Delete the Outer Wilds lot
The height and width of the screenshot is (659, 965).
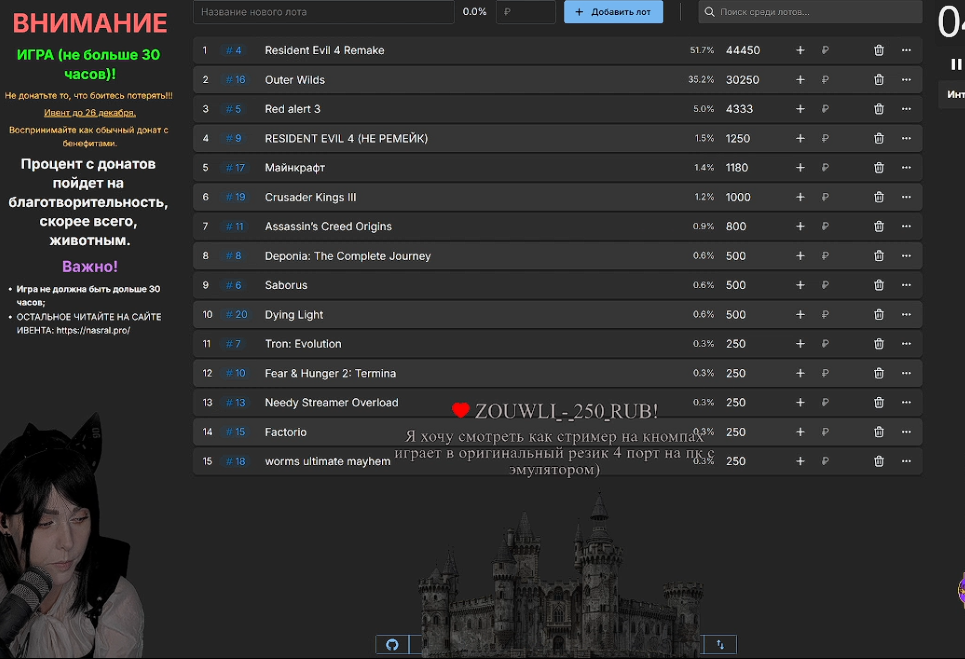[x=879, y=80]
